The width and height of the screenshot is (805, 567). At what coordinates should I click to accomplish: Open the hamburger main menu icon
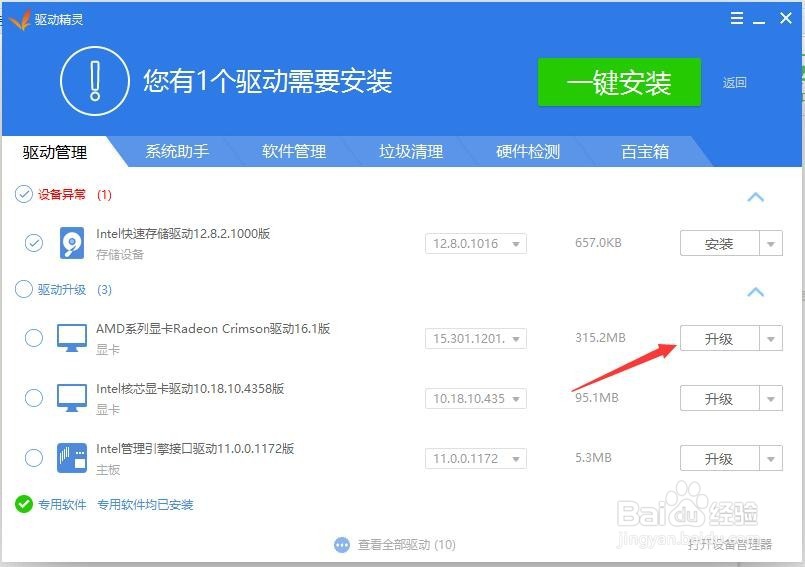pyautogui.click(x=736, y=18)
